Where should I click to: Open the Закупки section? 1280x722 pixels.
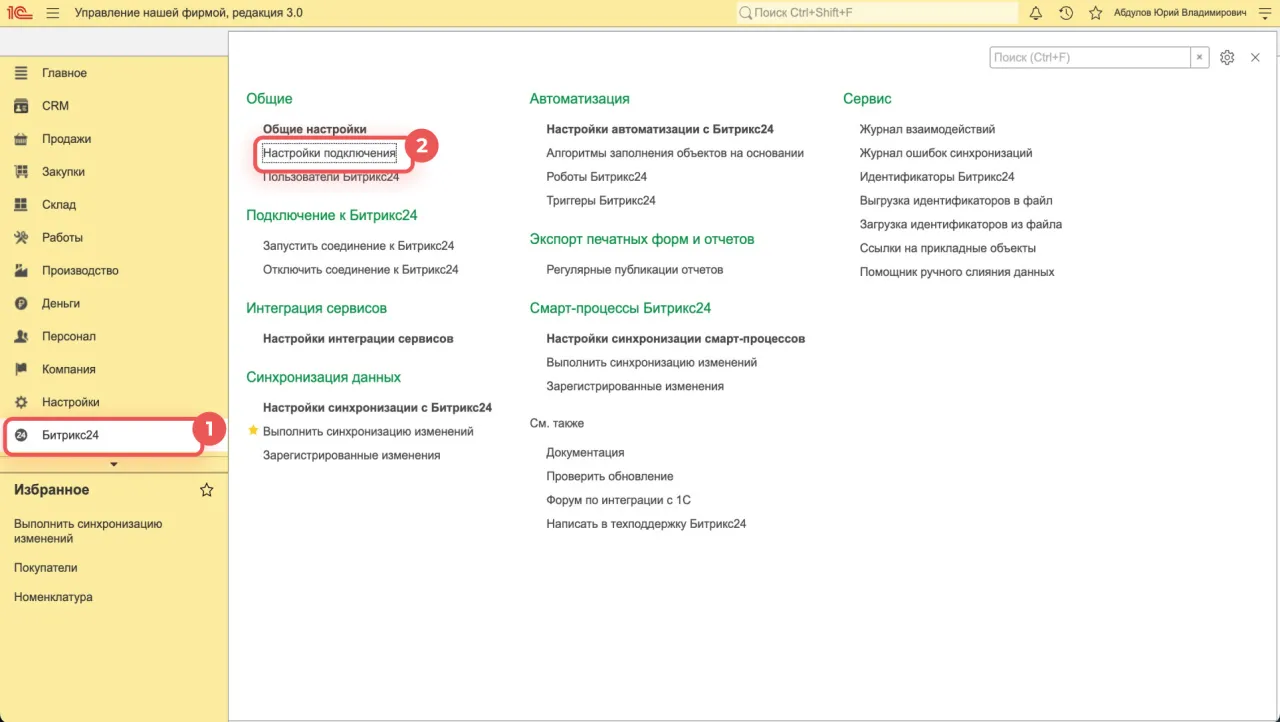click(x=63, y=172)
